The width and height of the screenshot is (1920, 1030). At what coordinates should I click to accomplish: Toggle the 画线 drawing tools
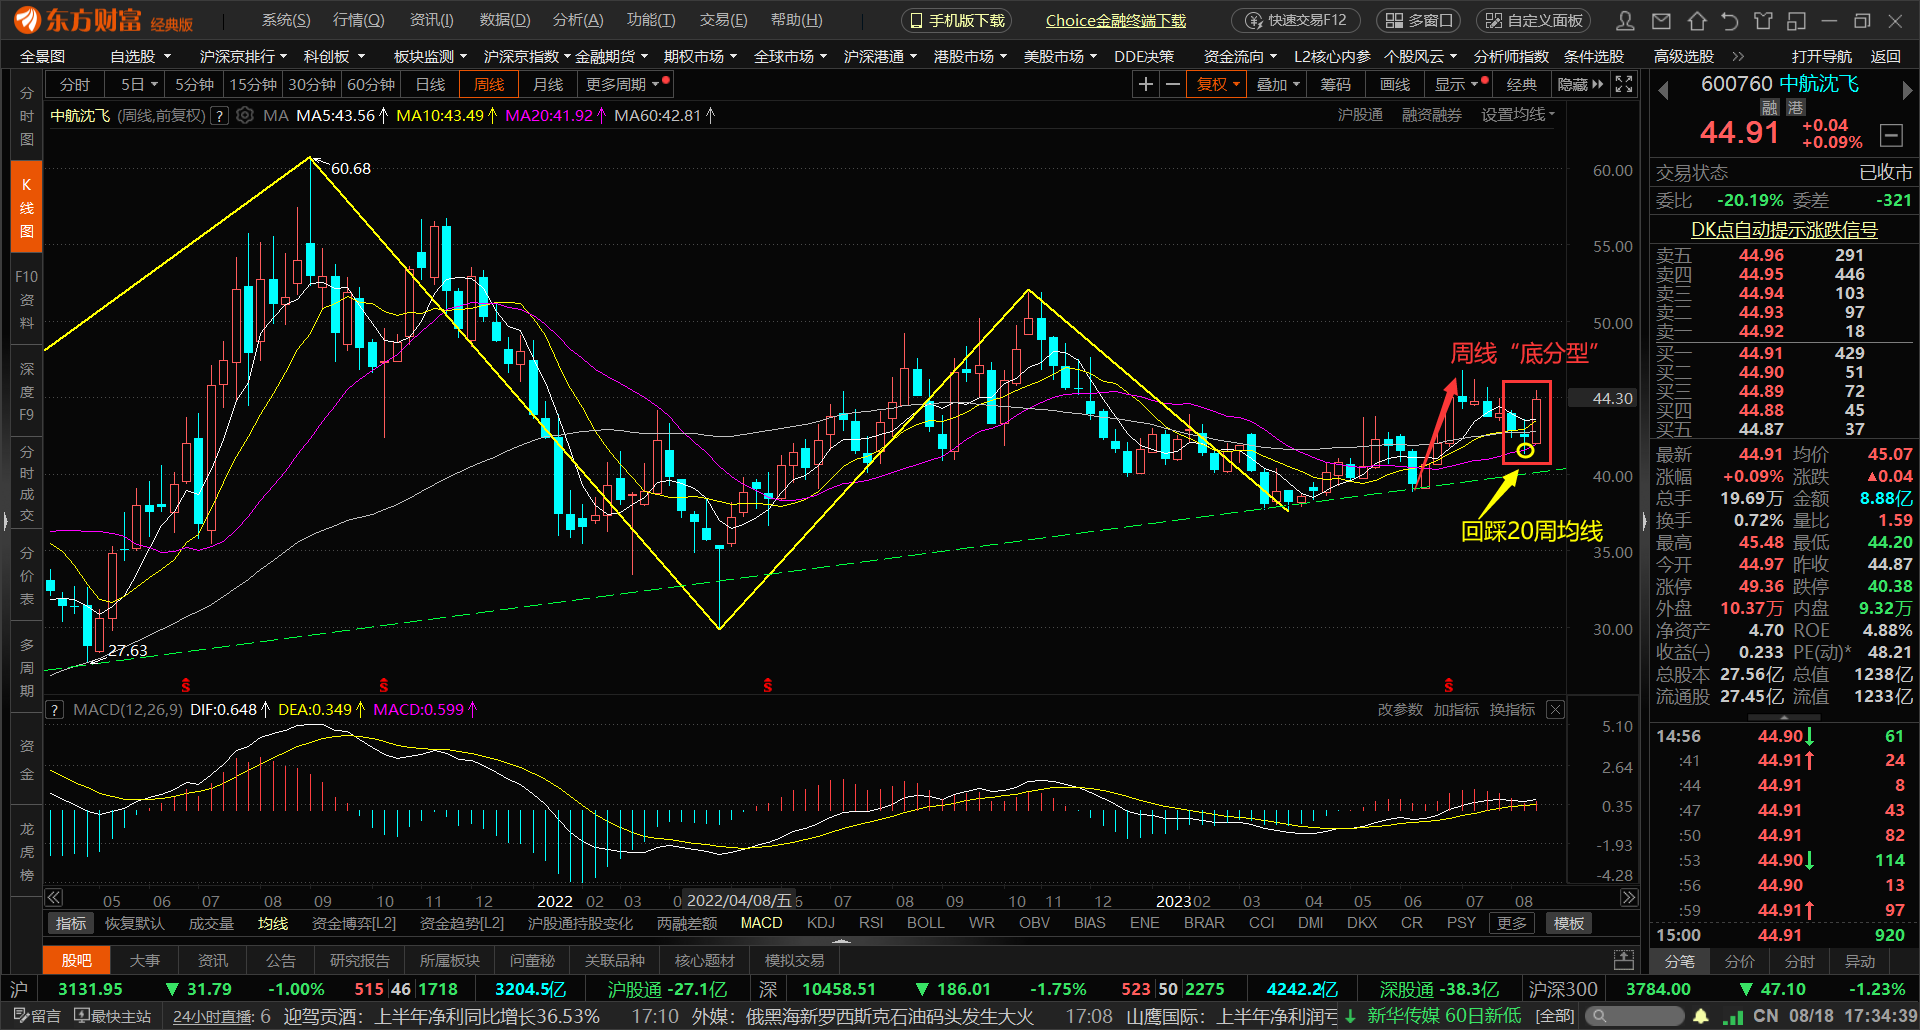(x=1395, y=85)
